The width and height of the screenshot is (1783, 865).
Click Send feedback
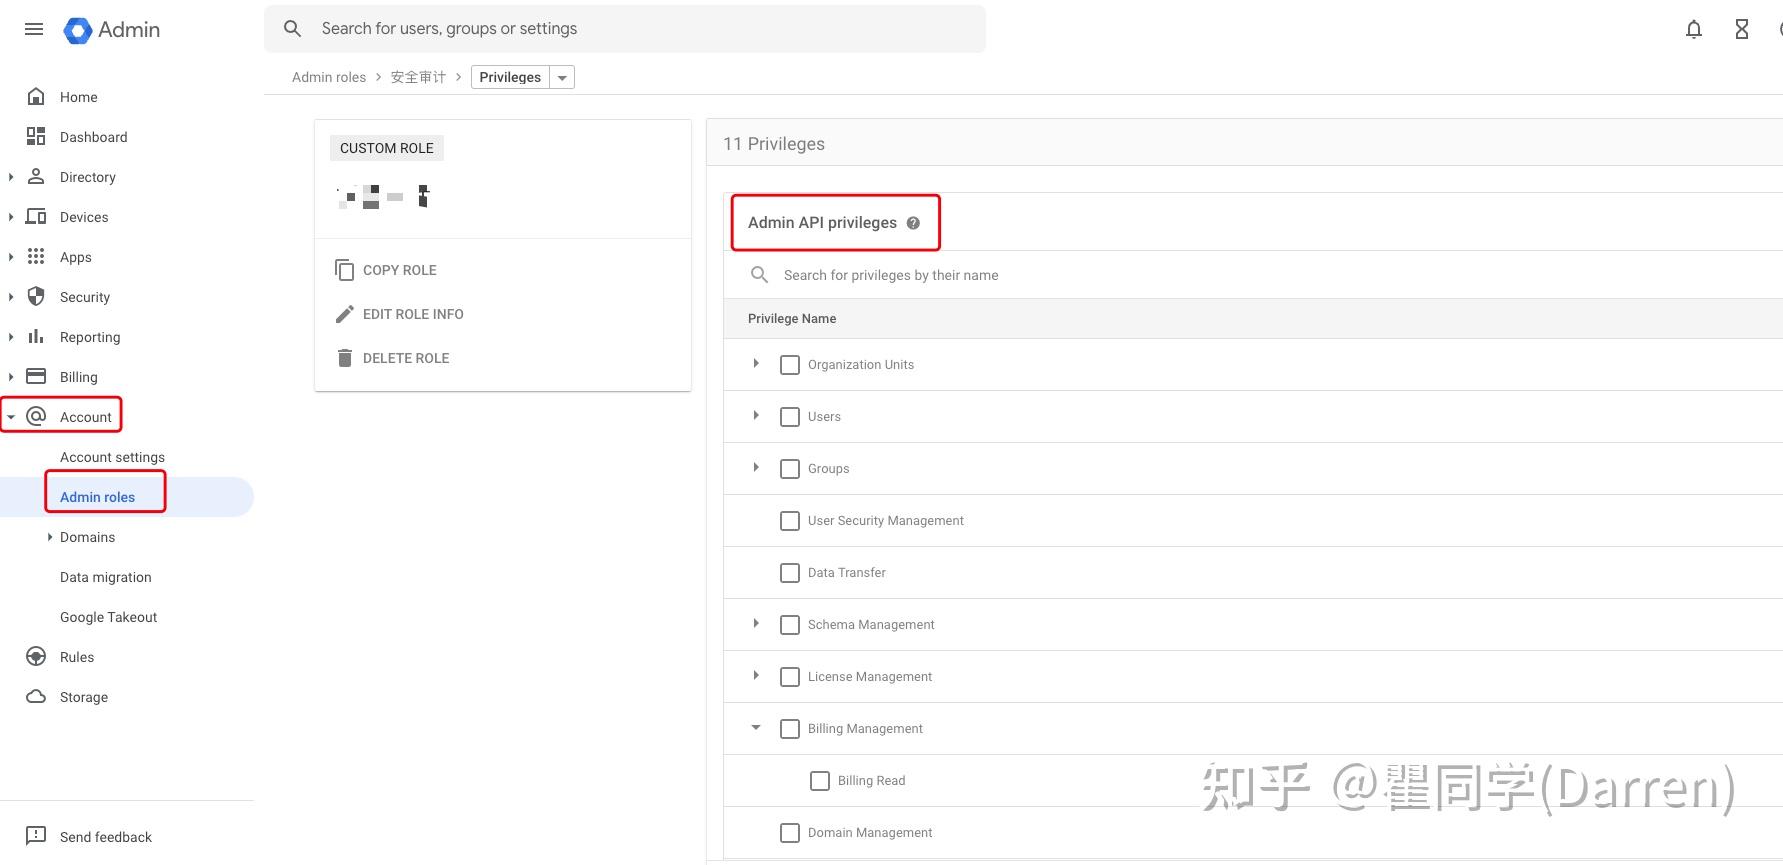pyautogui.click(x=105, y=837)
